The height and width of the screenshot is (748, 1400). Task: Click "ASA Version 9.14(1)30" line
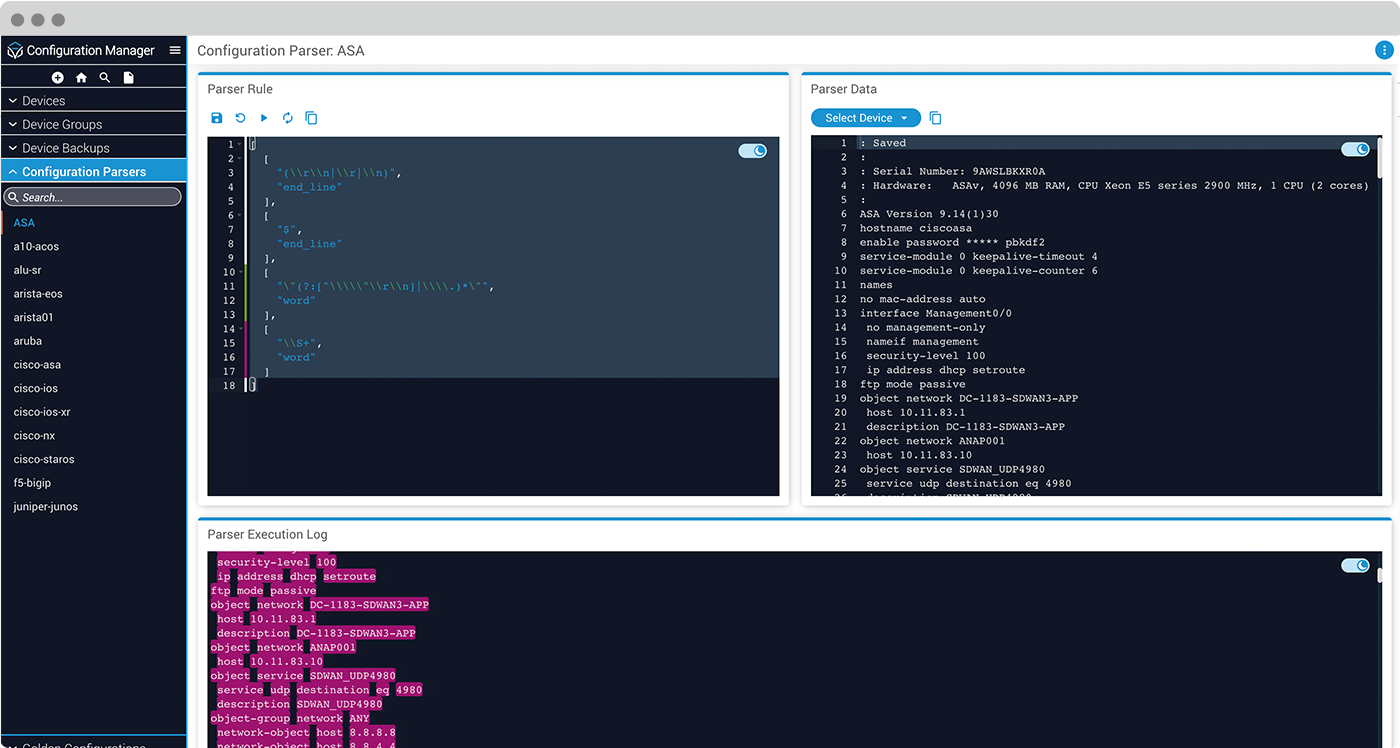click(x=929, y=214)
